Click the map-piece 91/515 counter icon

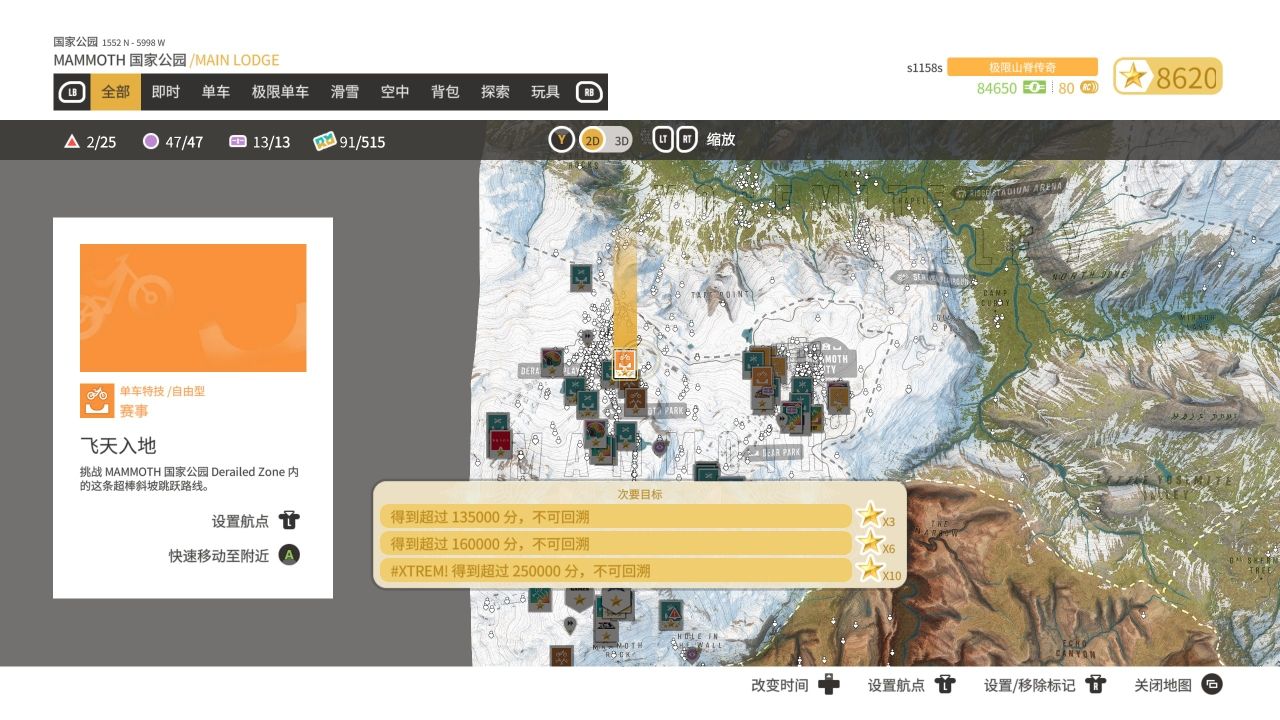pyautogui.click(x=324, y=142)
